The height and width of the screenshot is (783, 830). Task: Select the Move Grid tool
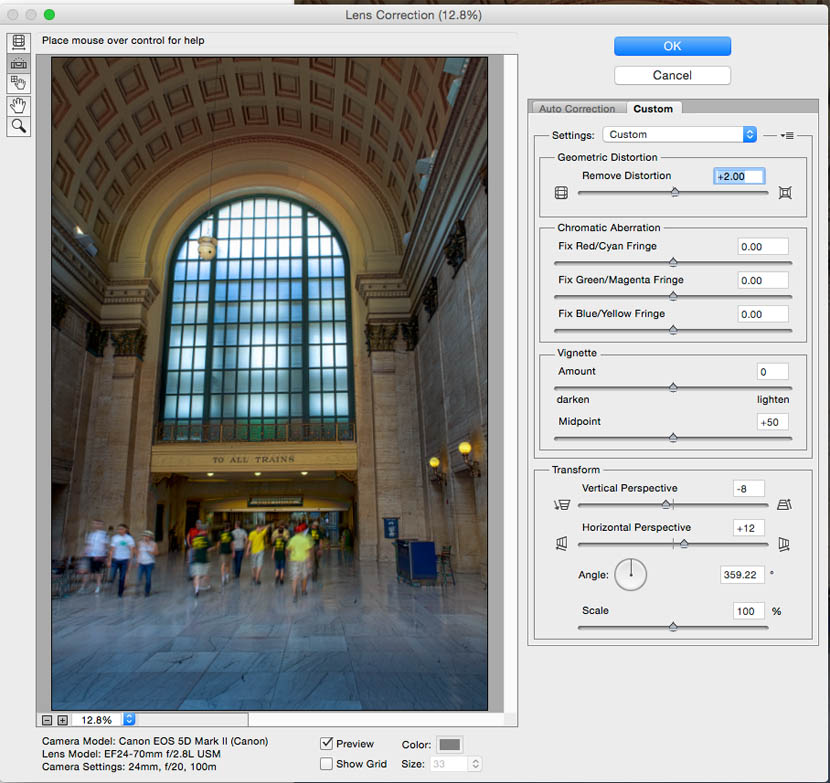point(18,83)
